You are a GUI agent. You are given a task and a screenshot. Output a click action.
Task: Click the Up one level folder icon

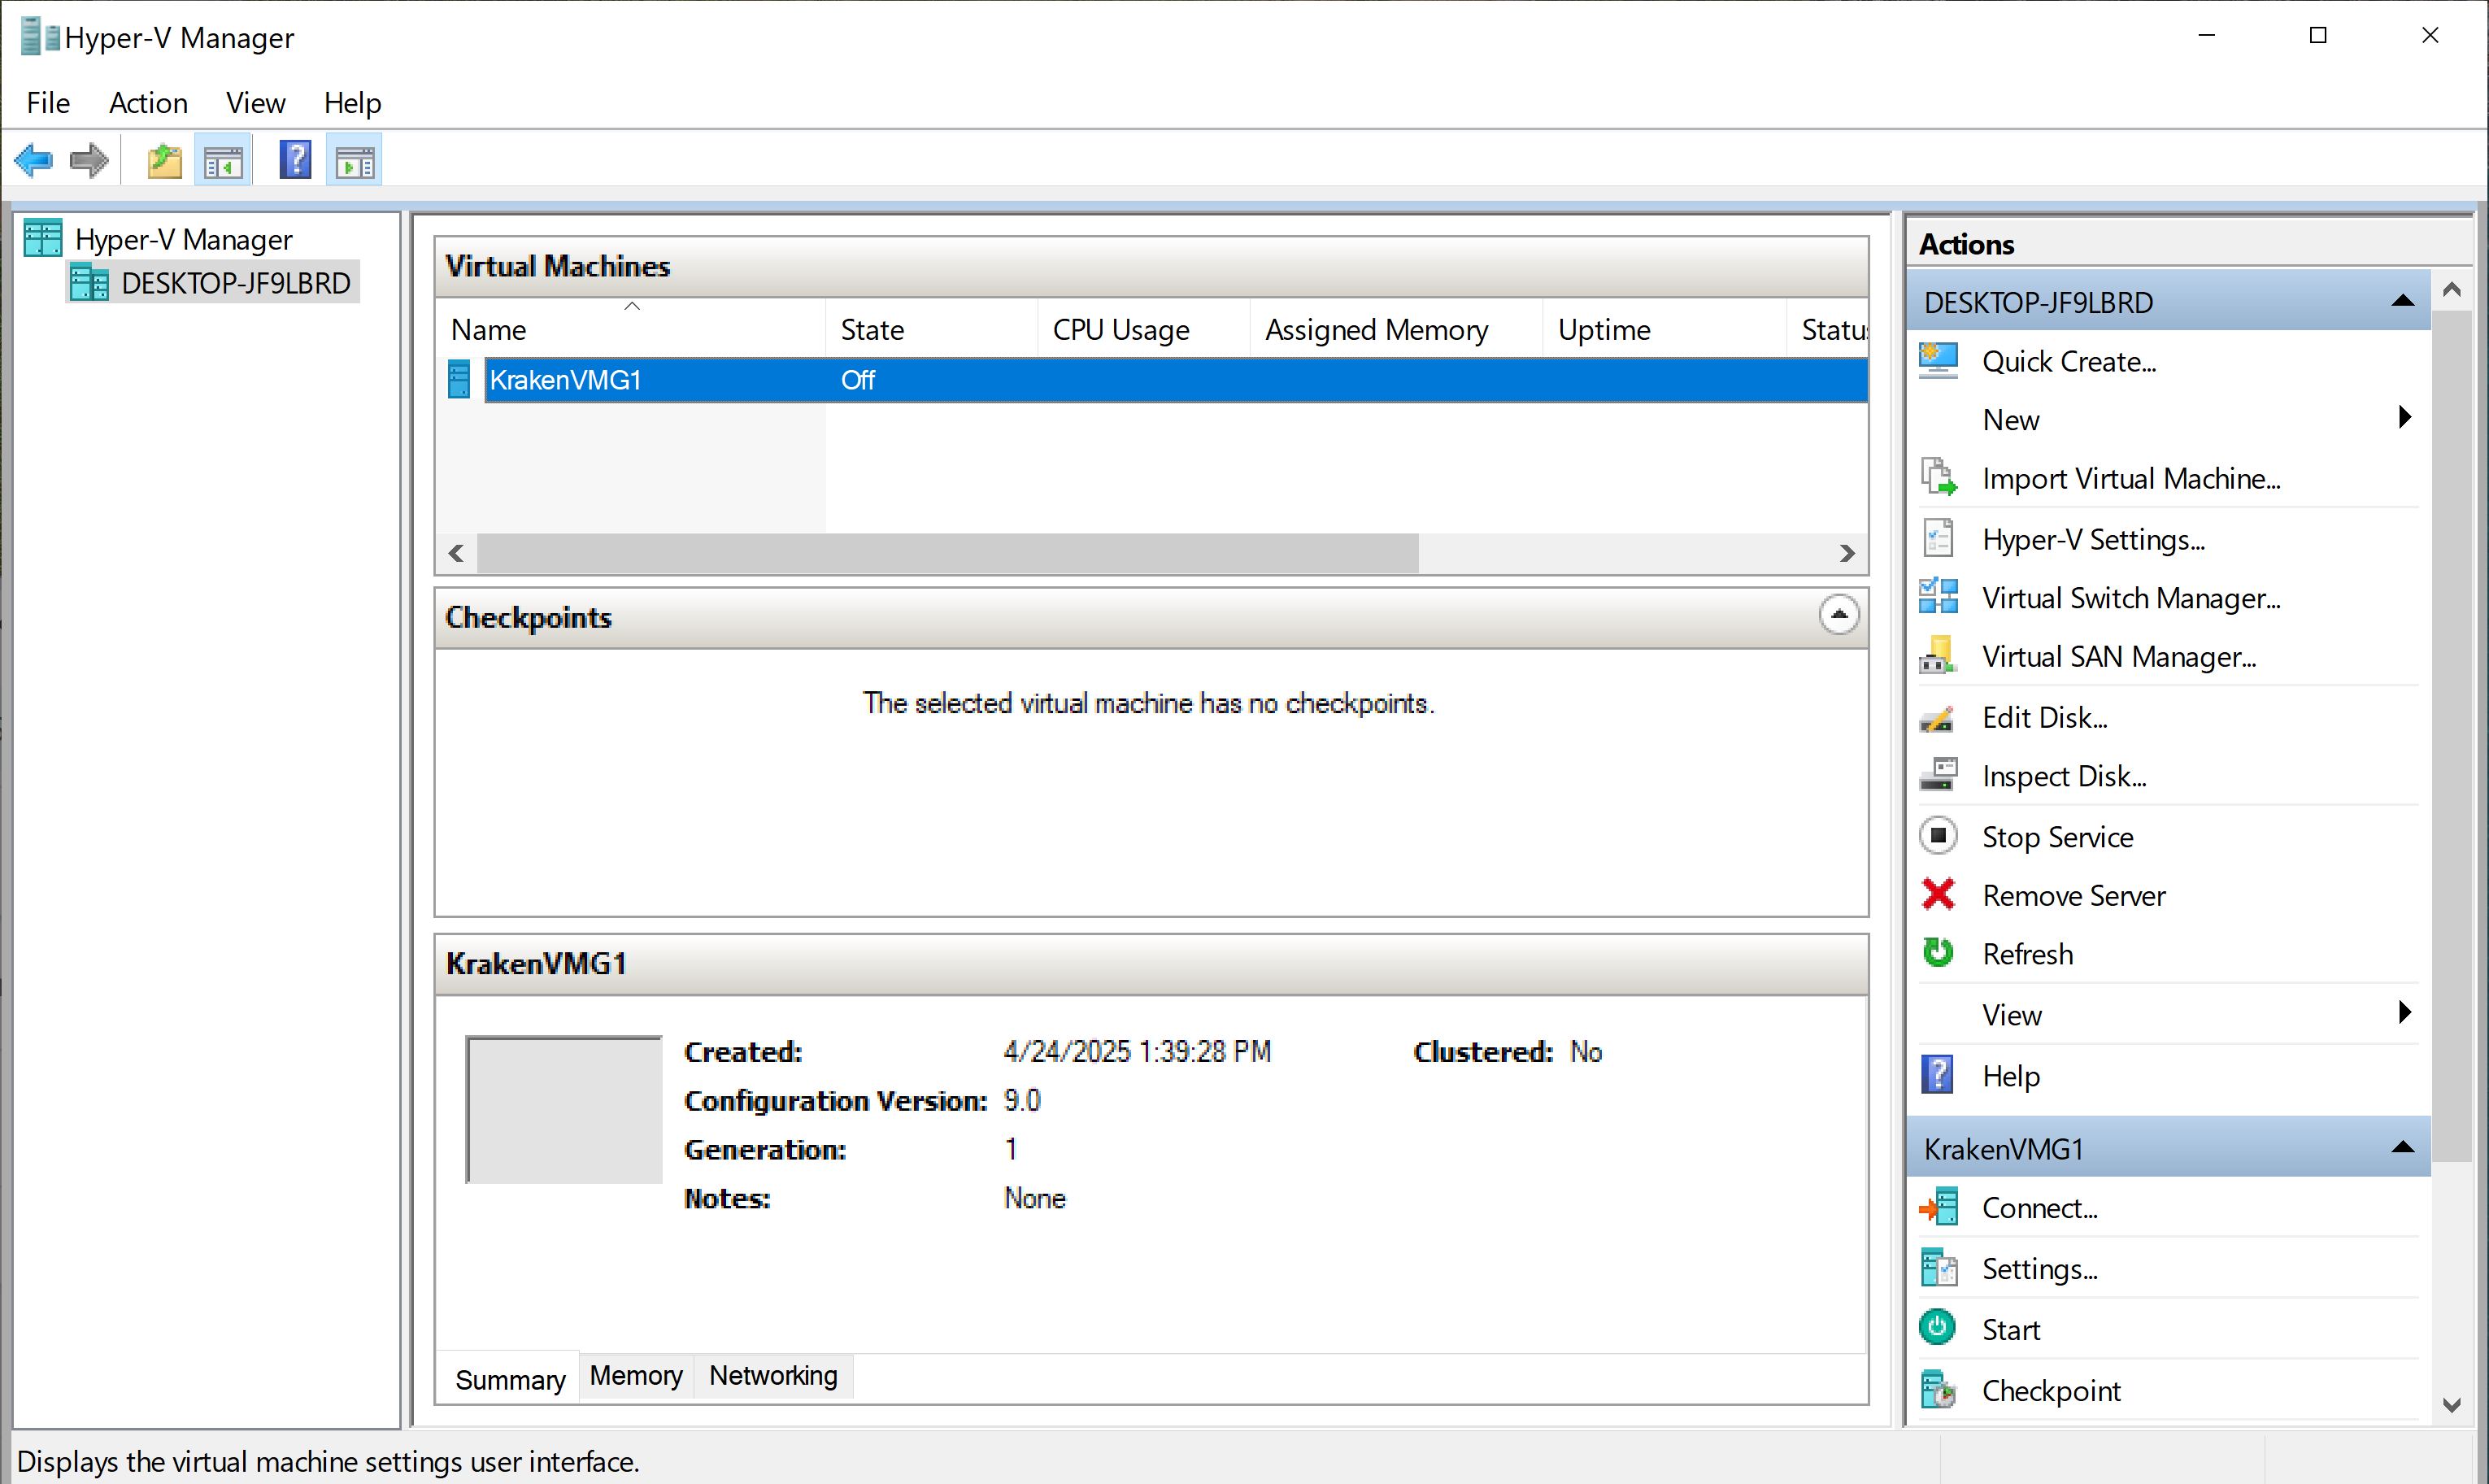click(164, 160)
